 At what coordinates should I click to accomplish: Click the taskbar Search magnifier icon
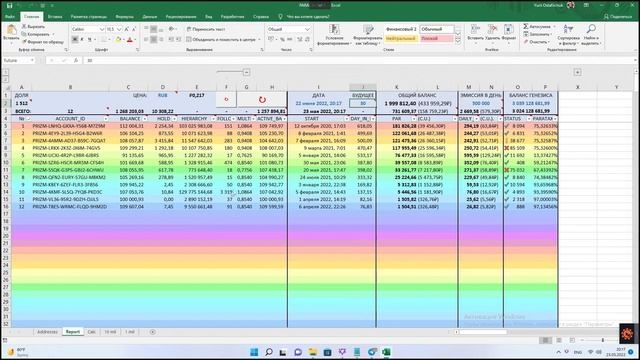269,352
